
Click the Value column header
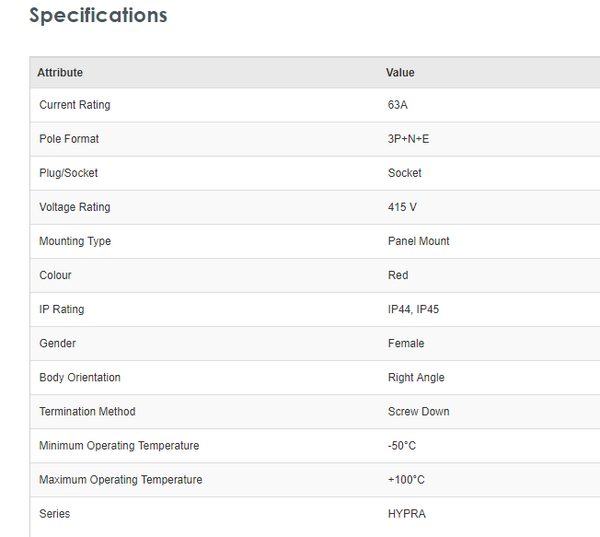click(400, 72)
